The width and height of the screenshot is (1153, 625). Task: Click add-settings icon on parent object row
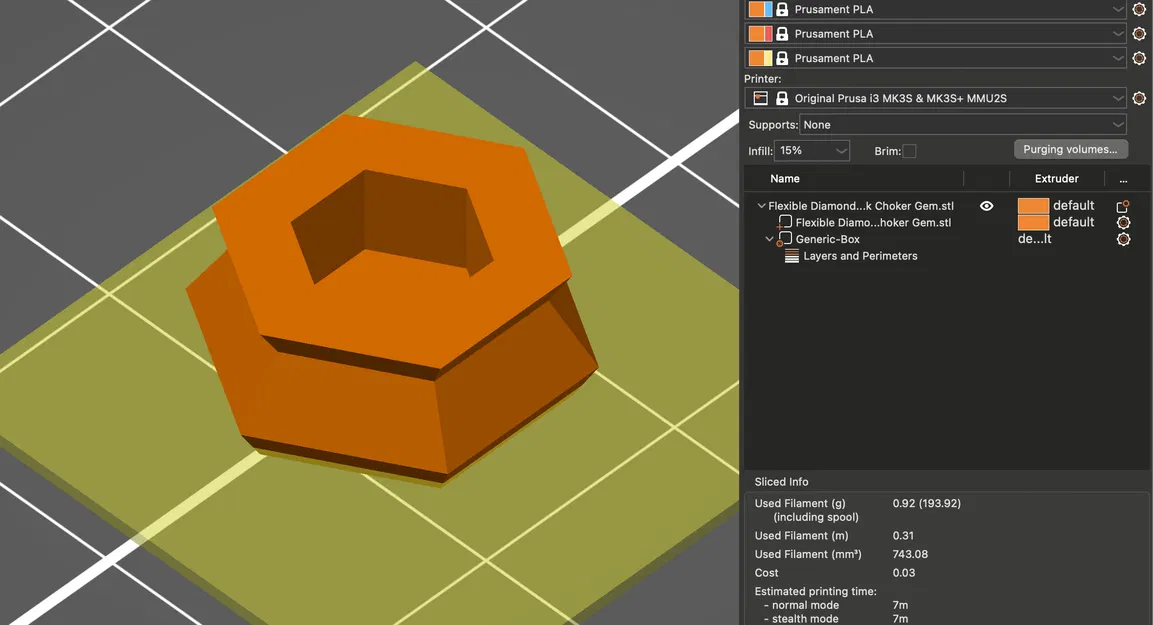pyautogui.click(x=1123, y=206)
